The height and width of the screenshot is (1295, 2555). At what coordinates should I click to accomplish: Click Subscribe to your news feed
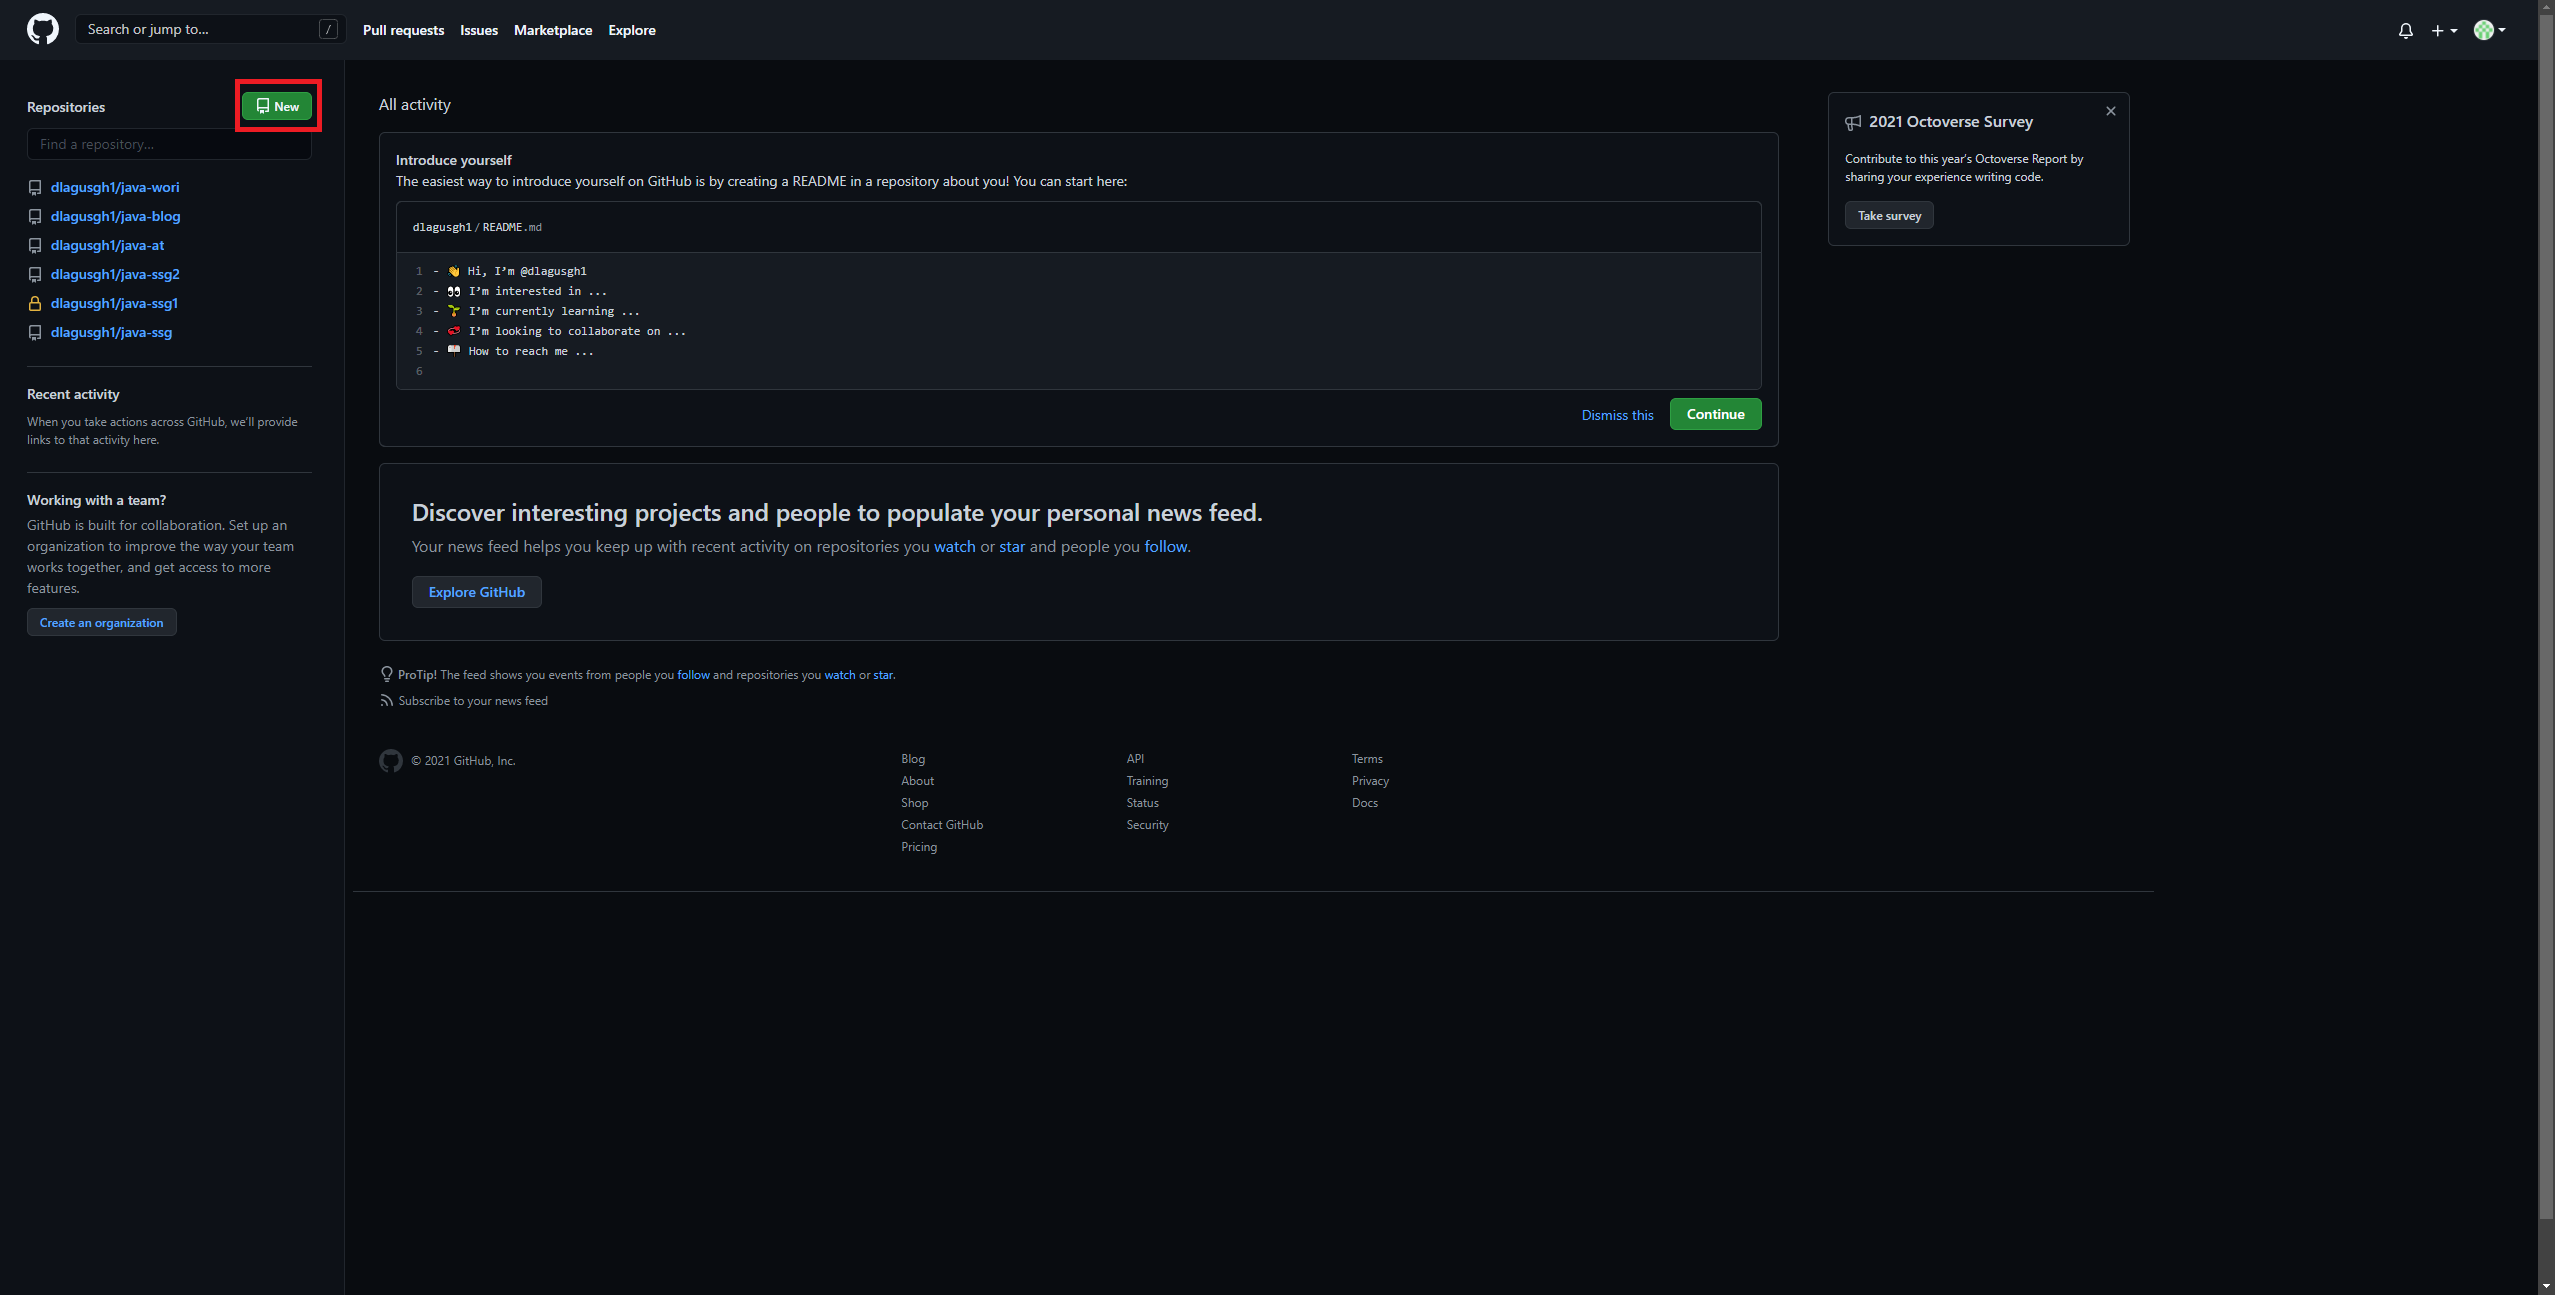[x=473, y=701]
